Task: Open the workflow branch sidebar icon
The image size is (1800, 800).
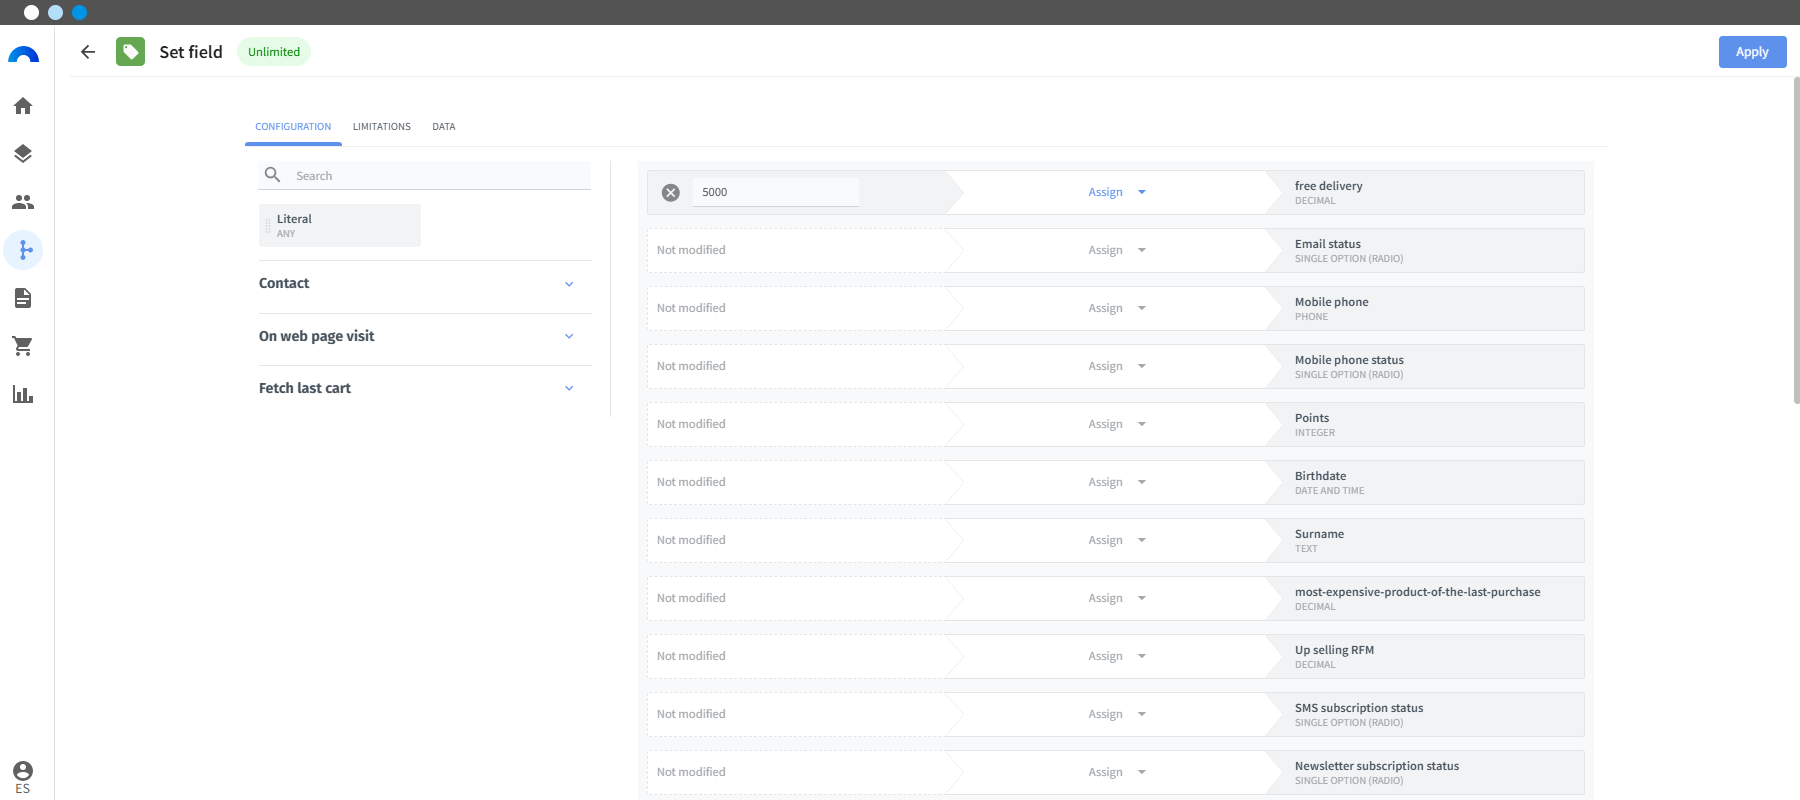Action: [x=24, y=250]
